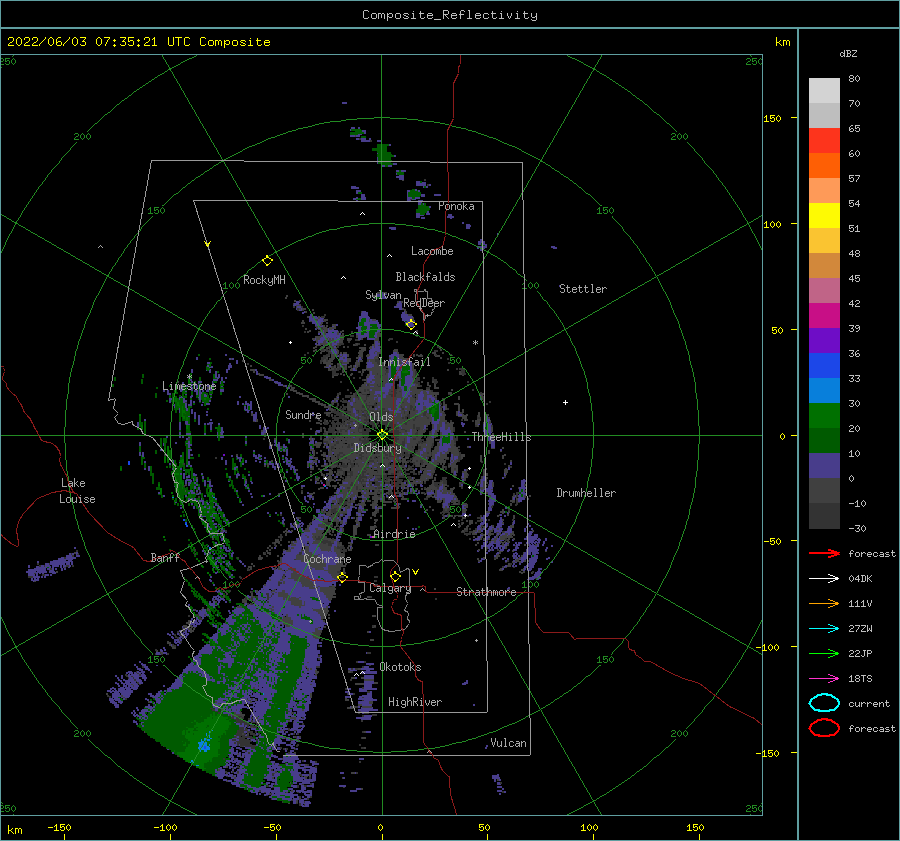900x841 pixels.
Task: Select the light grey 80 dBZ swatch
Action: coord(824,90)
